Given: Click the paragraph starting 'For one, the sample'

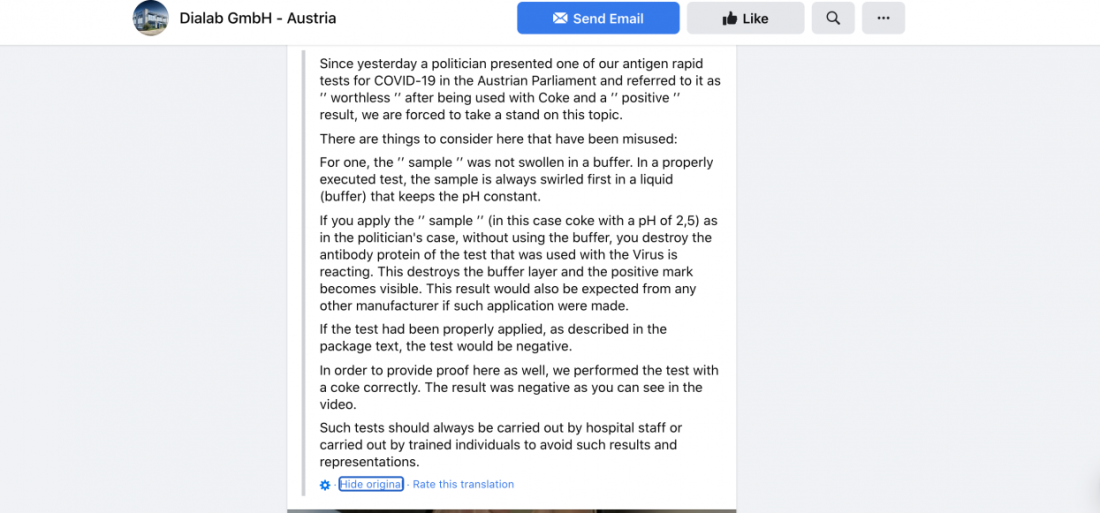Looking at the screenshot, I should click(516, 180).
